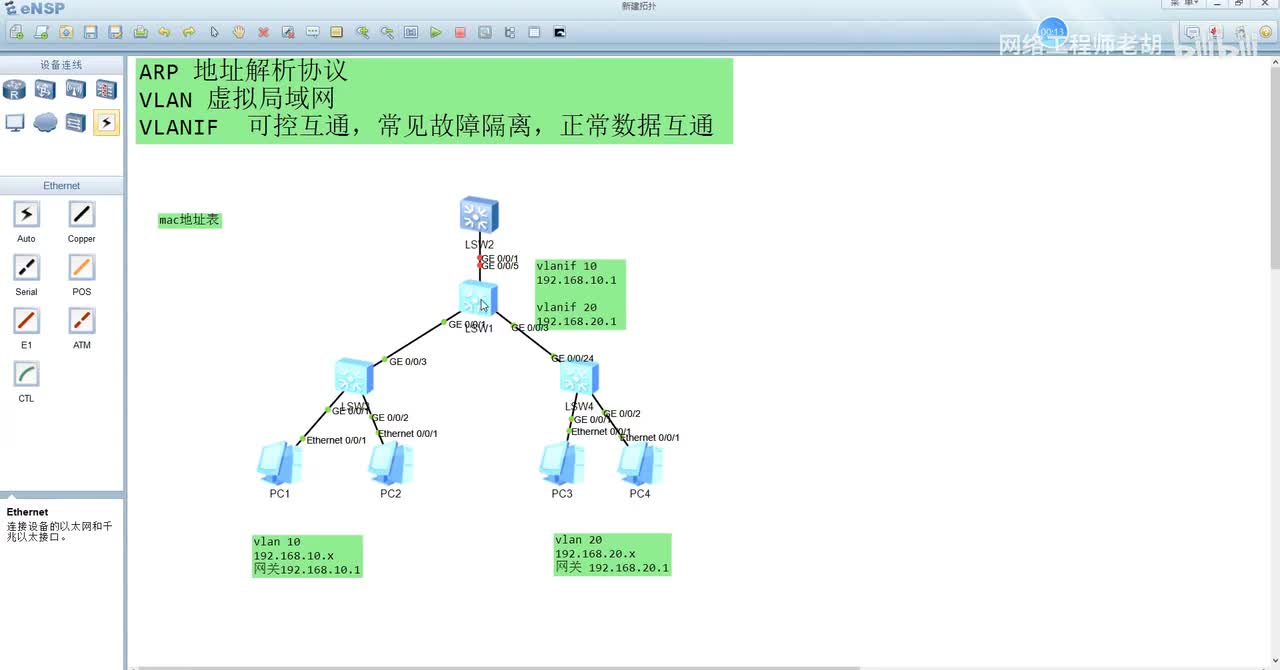Image resolution: width=1280 pixels, height=670 pixels.
Task: Choose the Serial cable type
Action: coord(26,267)
